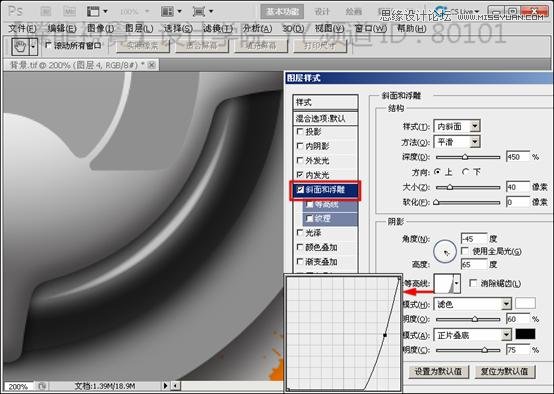
Task: Open the Hand tool preset picker arrow
Action: [x=34, y=47]
